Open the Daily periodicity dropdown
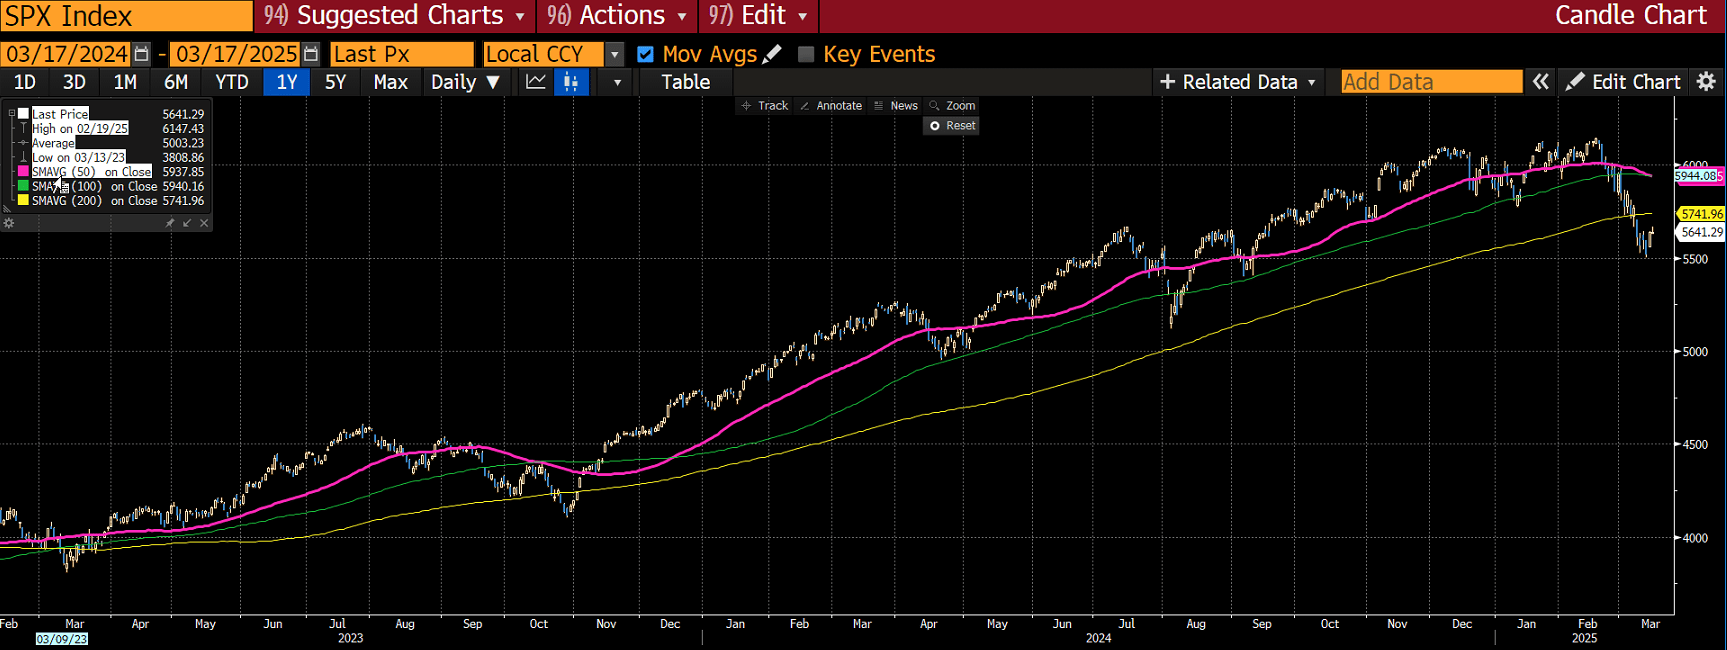The image size is (1727, 650). tap(465, 82)
